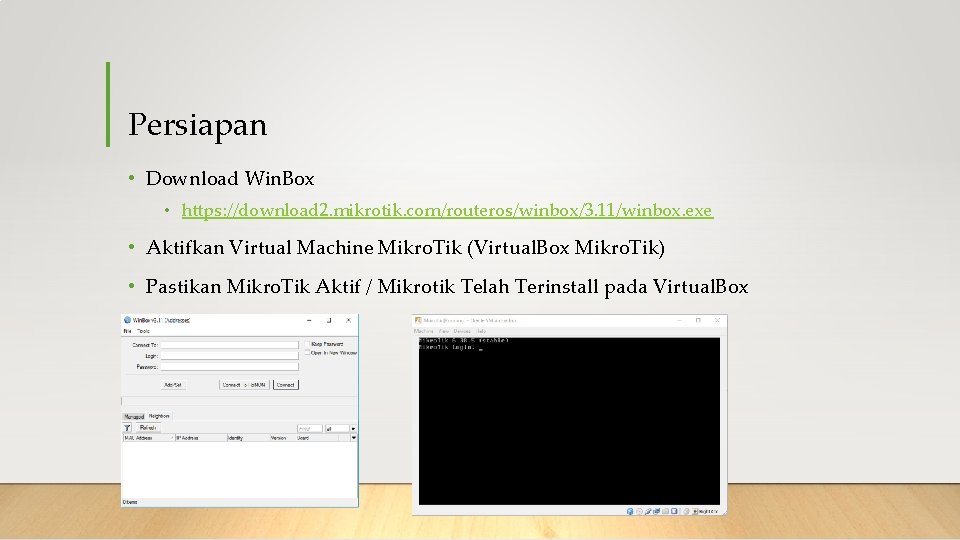Click the 'Download WinBox' bullet text
The height and width of the screenshot is (540, 960).
point(230,179)
